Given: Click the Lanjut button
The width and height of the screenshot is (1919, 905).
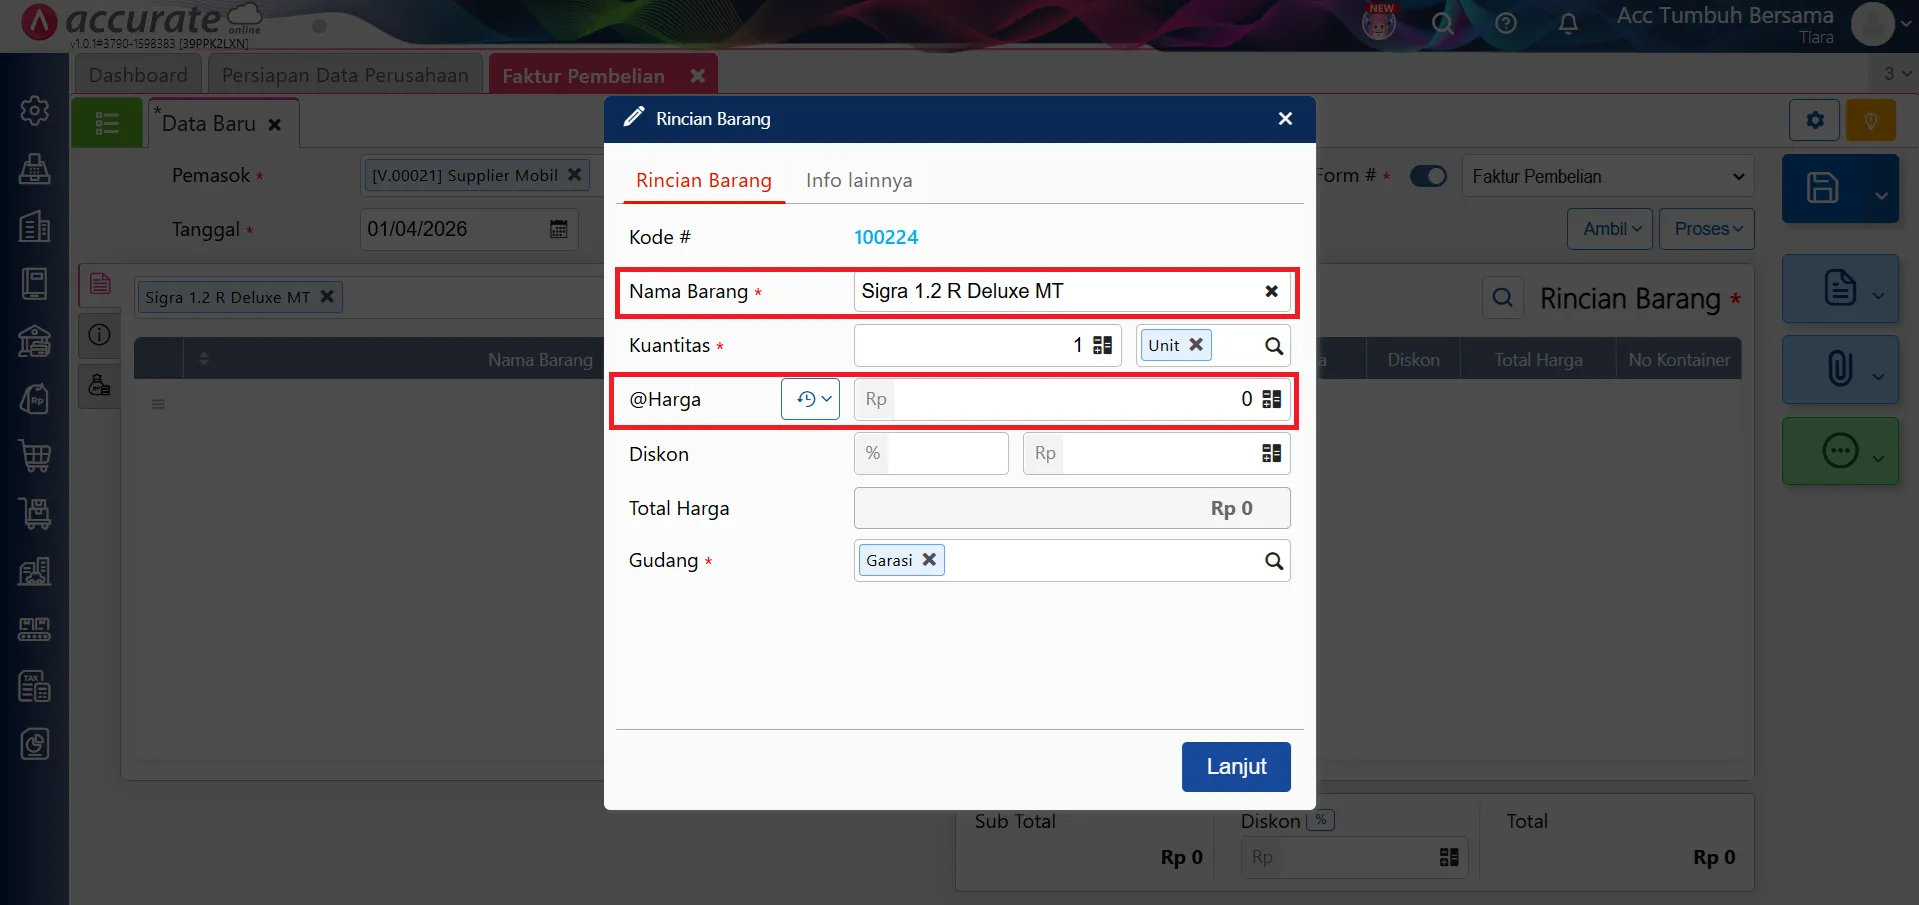Looking at the screenshot, I should 1236,767.
